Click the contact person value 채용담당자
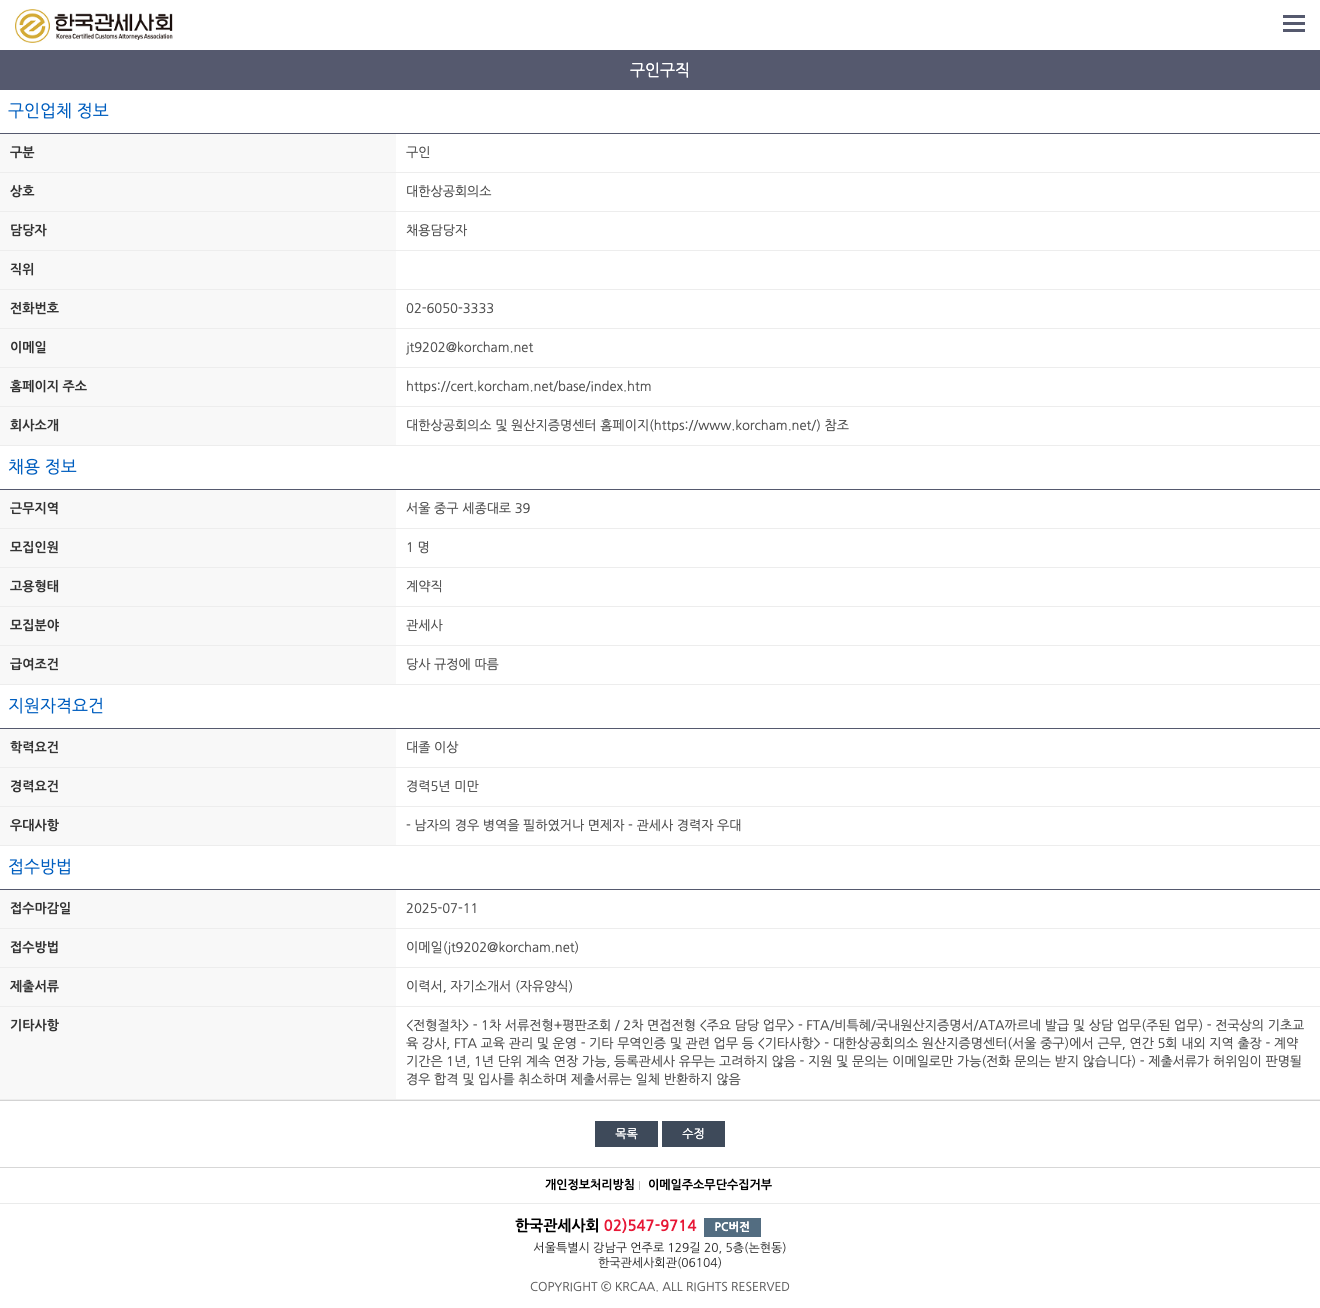This screenshot has height=1308, width=1320. coord(437,230)
